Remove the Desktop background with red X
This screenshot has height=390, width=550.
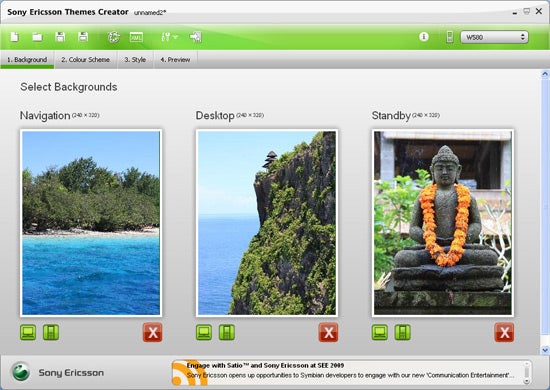point(328,332)
